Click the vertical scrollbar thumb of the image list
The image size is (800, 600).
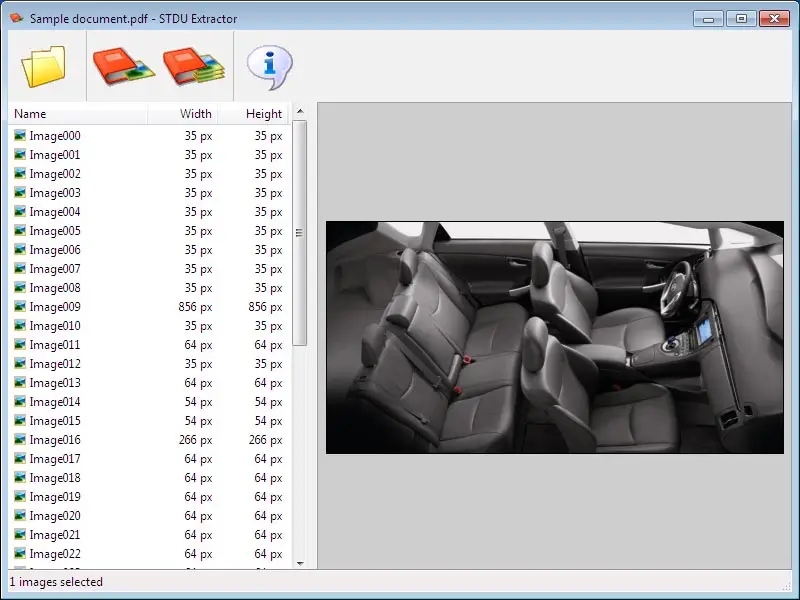click(x=300, y=233)
